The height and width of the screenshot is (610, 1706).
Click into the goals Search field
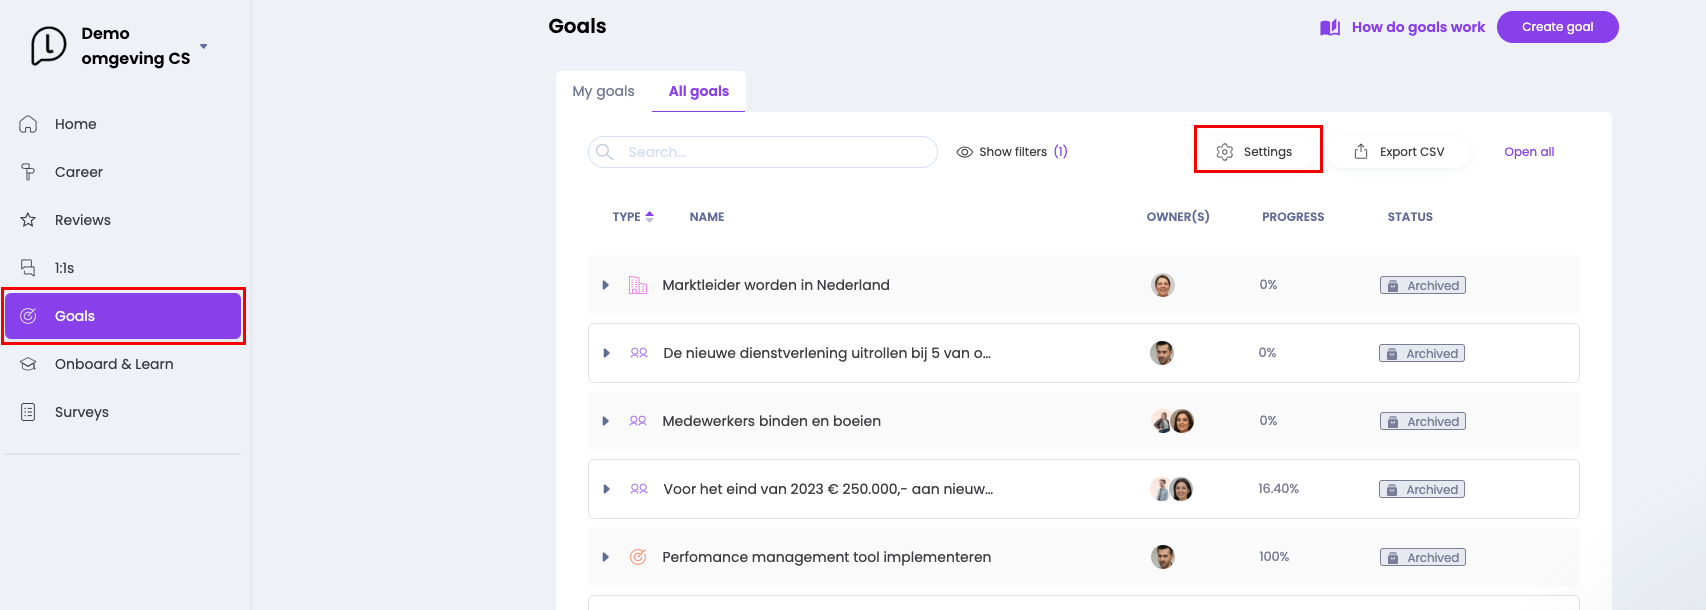point(770,152)
